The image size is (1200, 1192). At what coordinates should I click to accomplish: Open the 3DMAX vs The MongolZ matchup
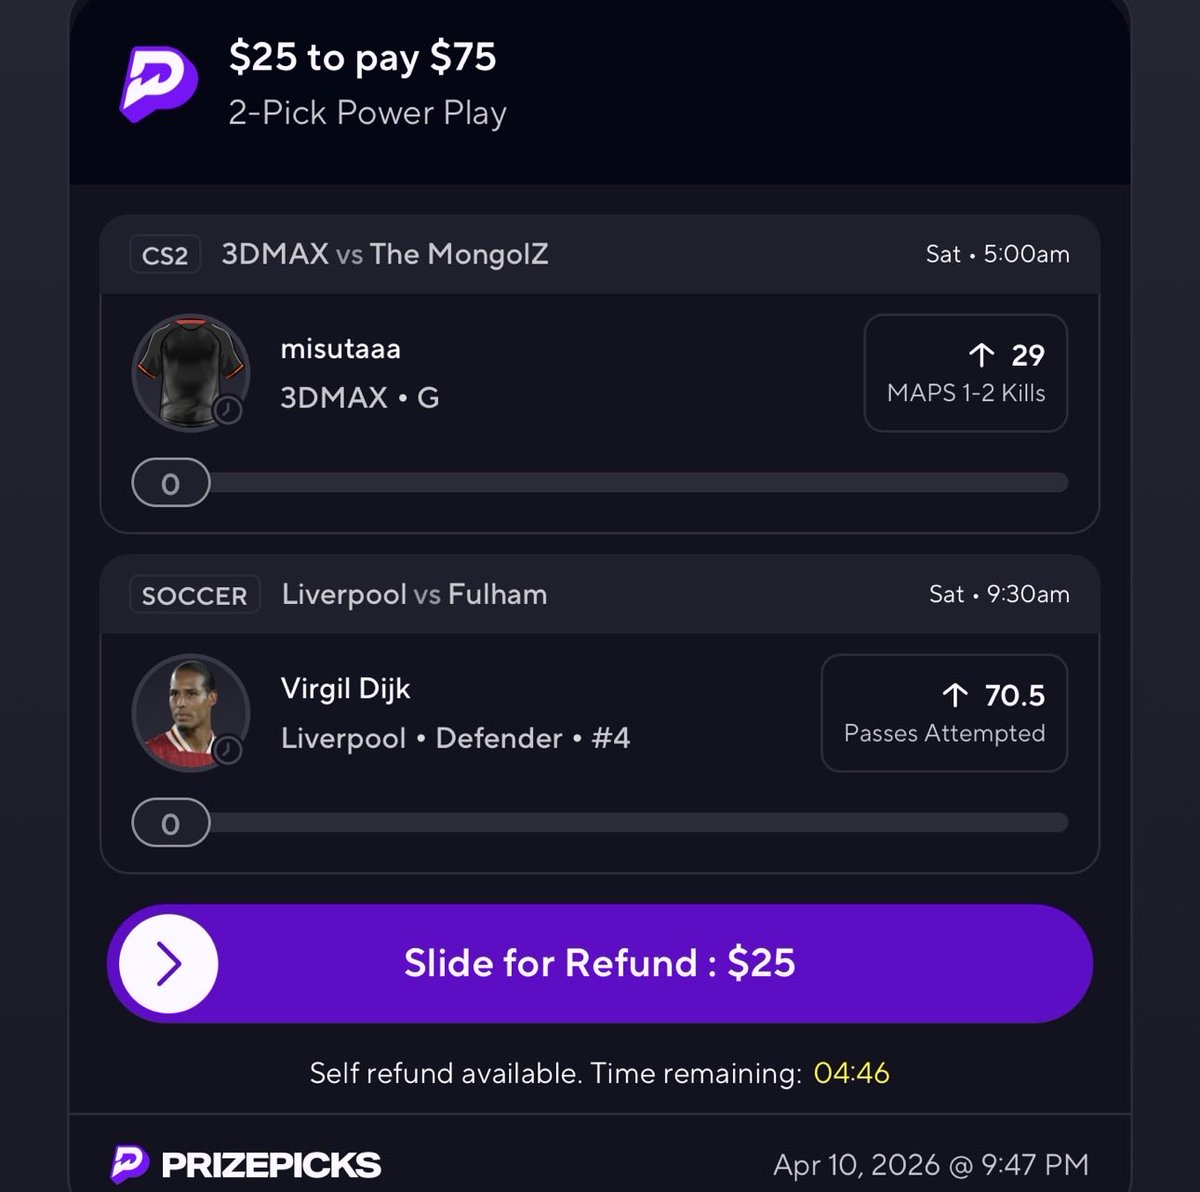pyautogui.click(x=385, y=254)
